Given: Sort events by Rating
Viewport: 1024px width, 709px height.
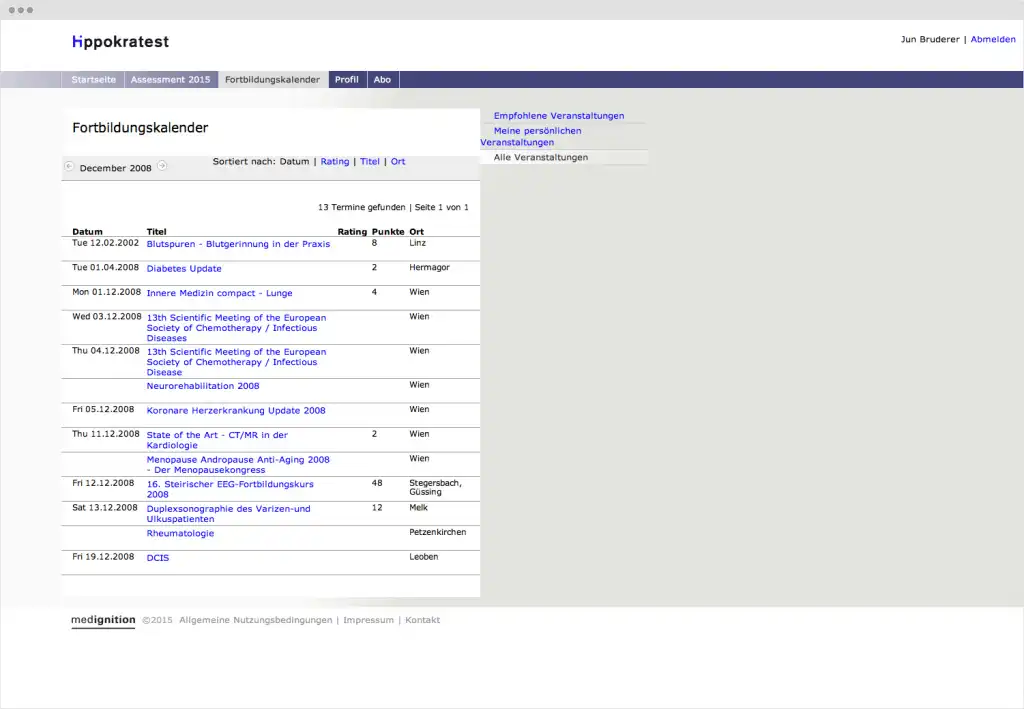Looking at the screenshot, I should [x=335, y=162].
